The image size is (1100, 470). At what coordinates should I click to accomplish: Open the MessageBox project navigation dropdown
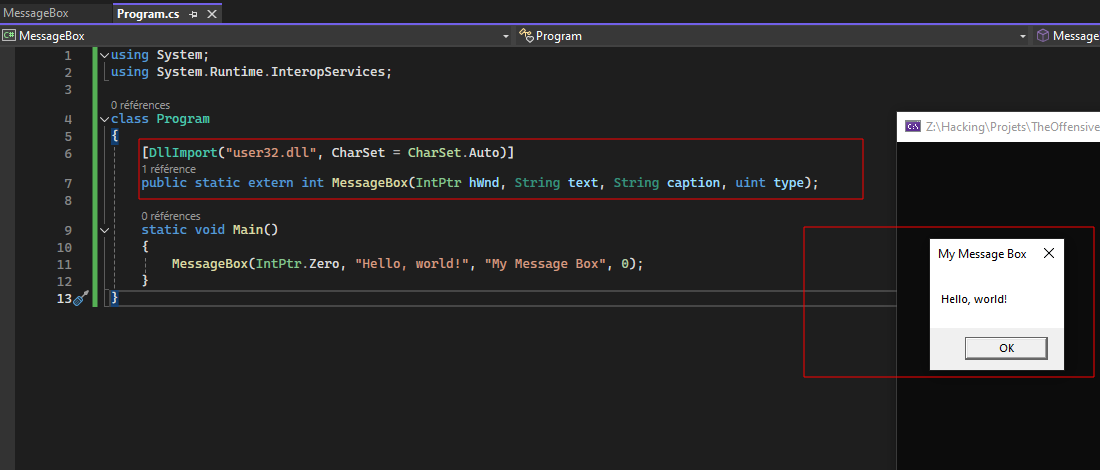tap(256, 36)
